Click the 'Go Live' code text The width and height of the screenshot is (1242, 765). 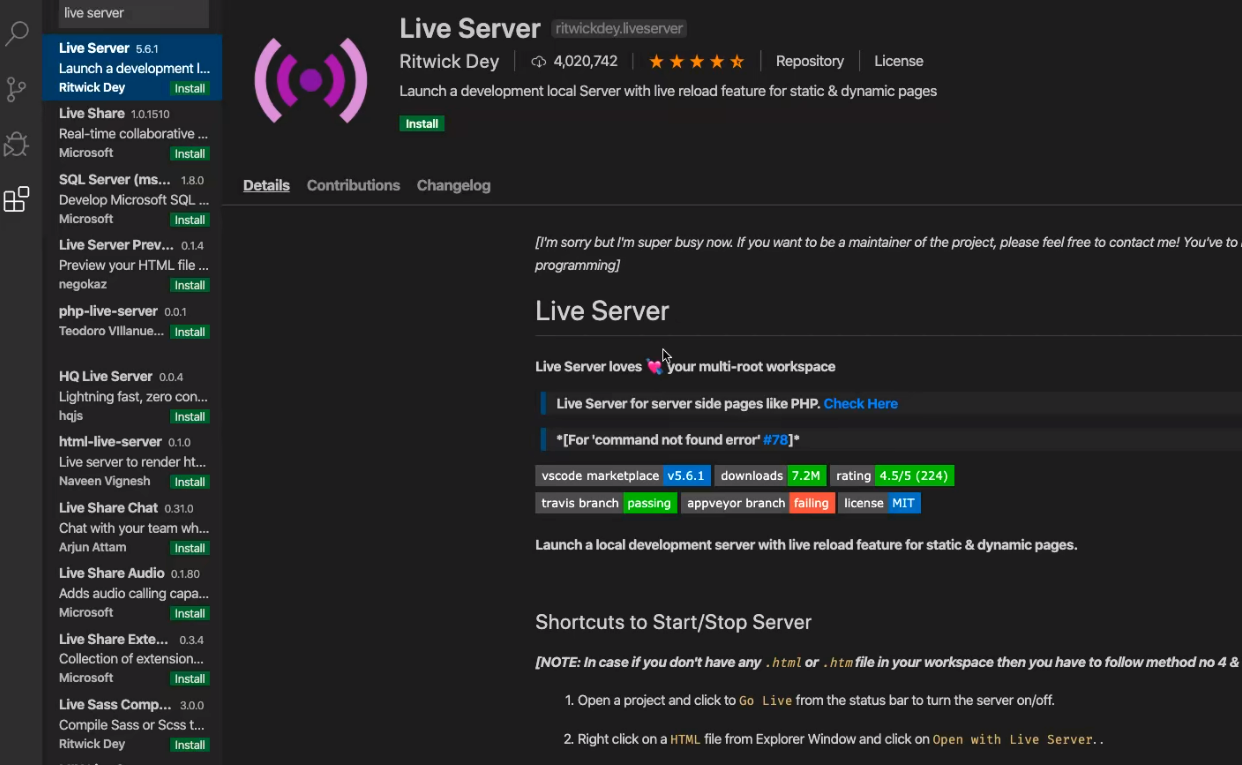(765, 701)
